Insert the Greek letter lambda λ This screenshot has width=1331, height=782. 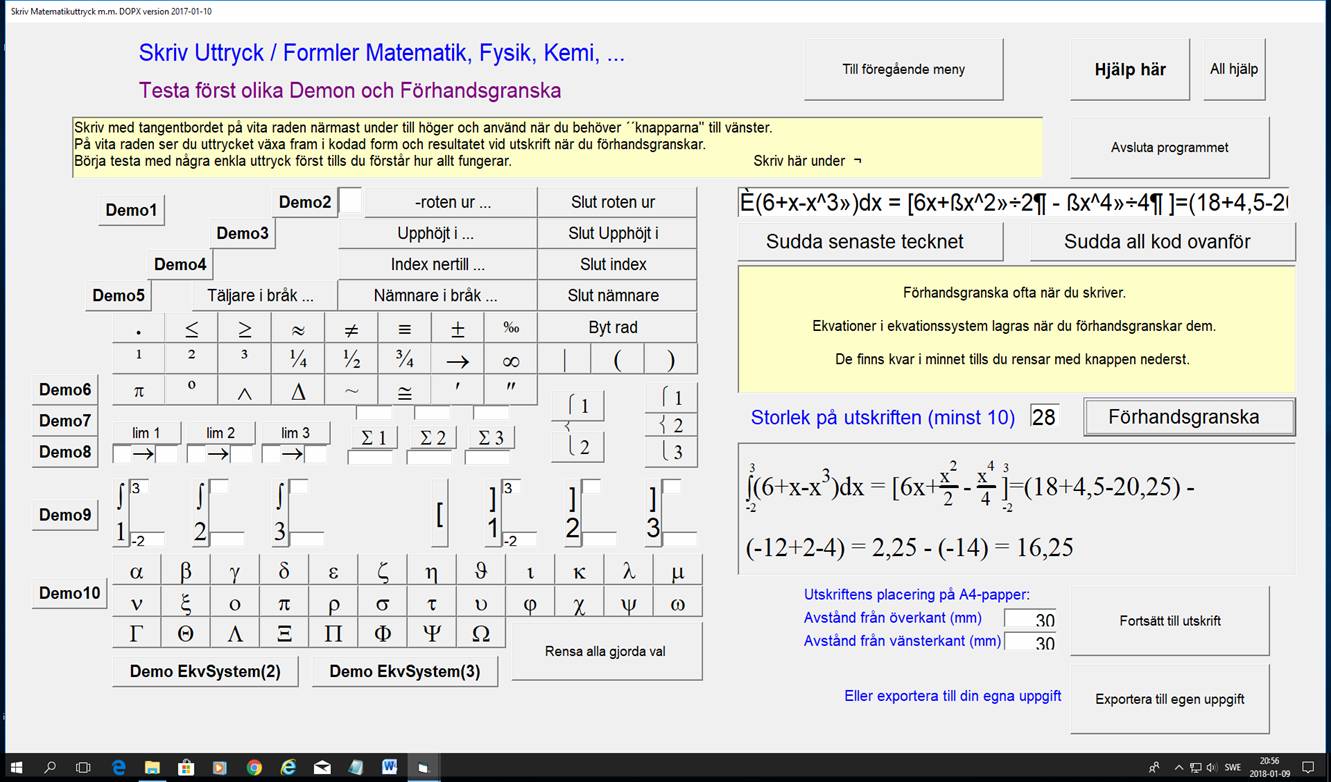coord(628,571)
